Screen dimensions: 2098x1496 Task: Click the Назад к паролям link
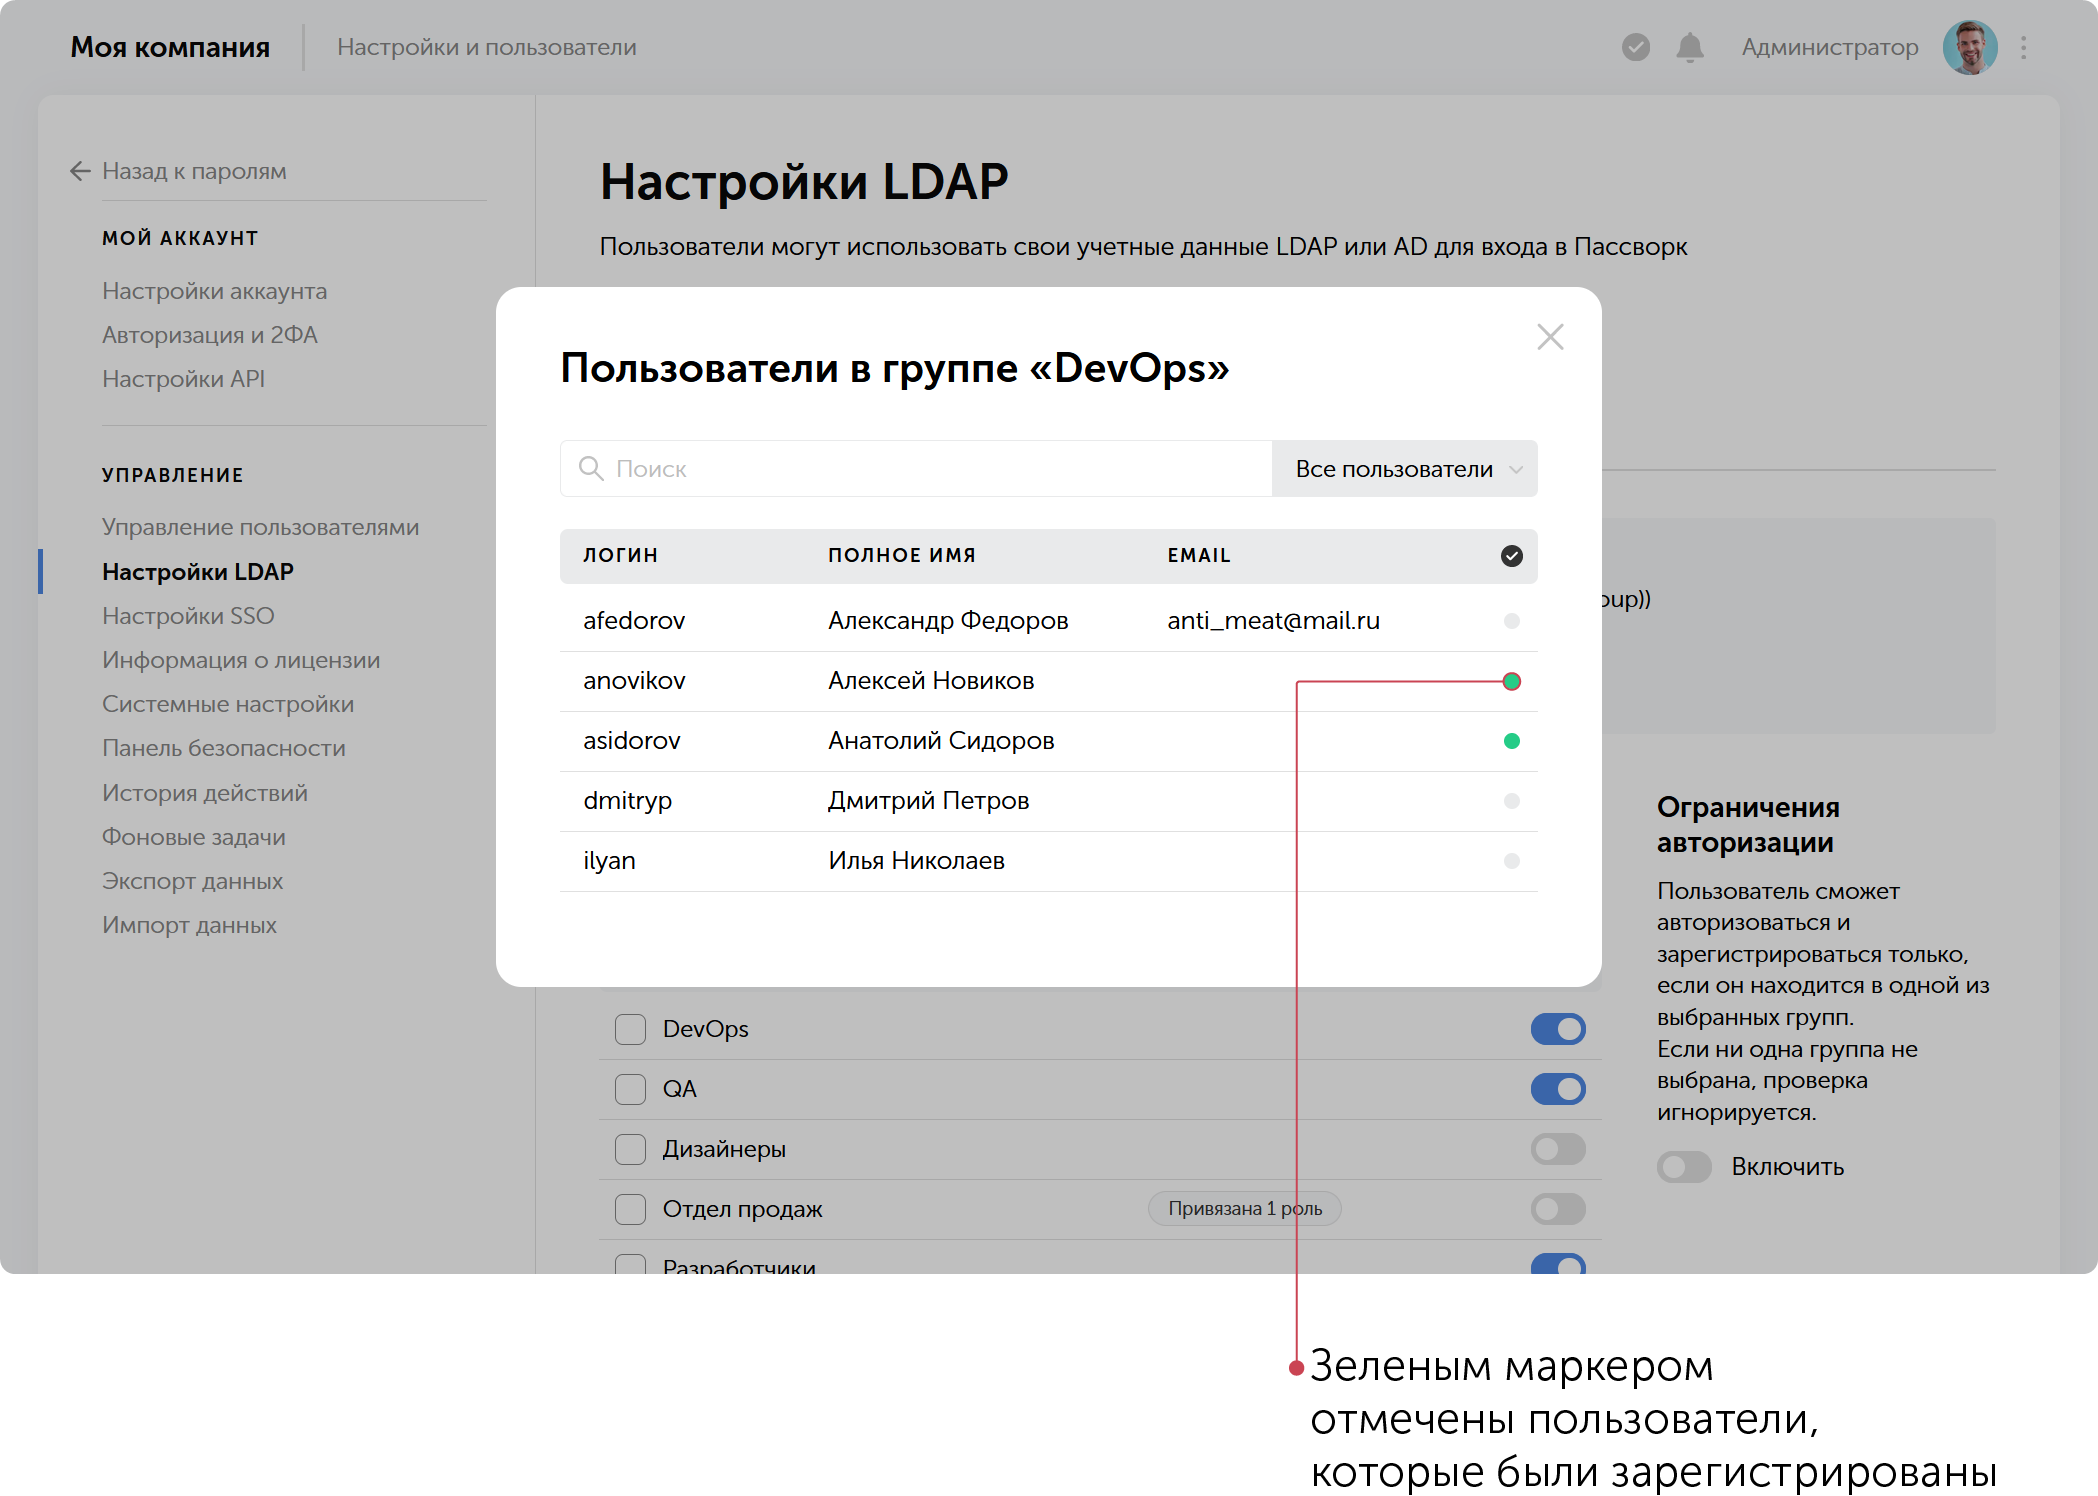tap(194, 171)
